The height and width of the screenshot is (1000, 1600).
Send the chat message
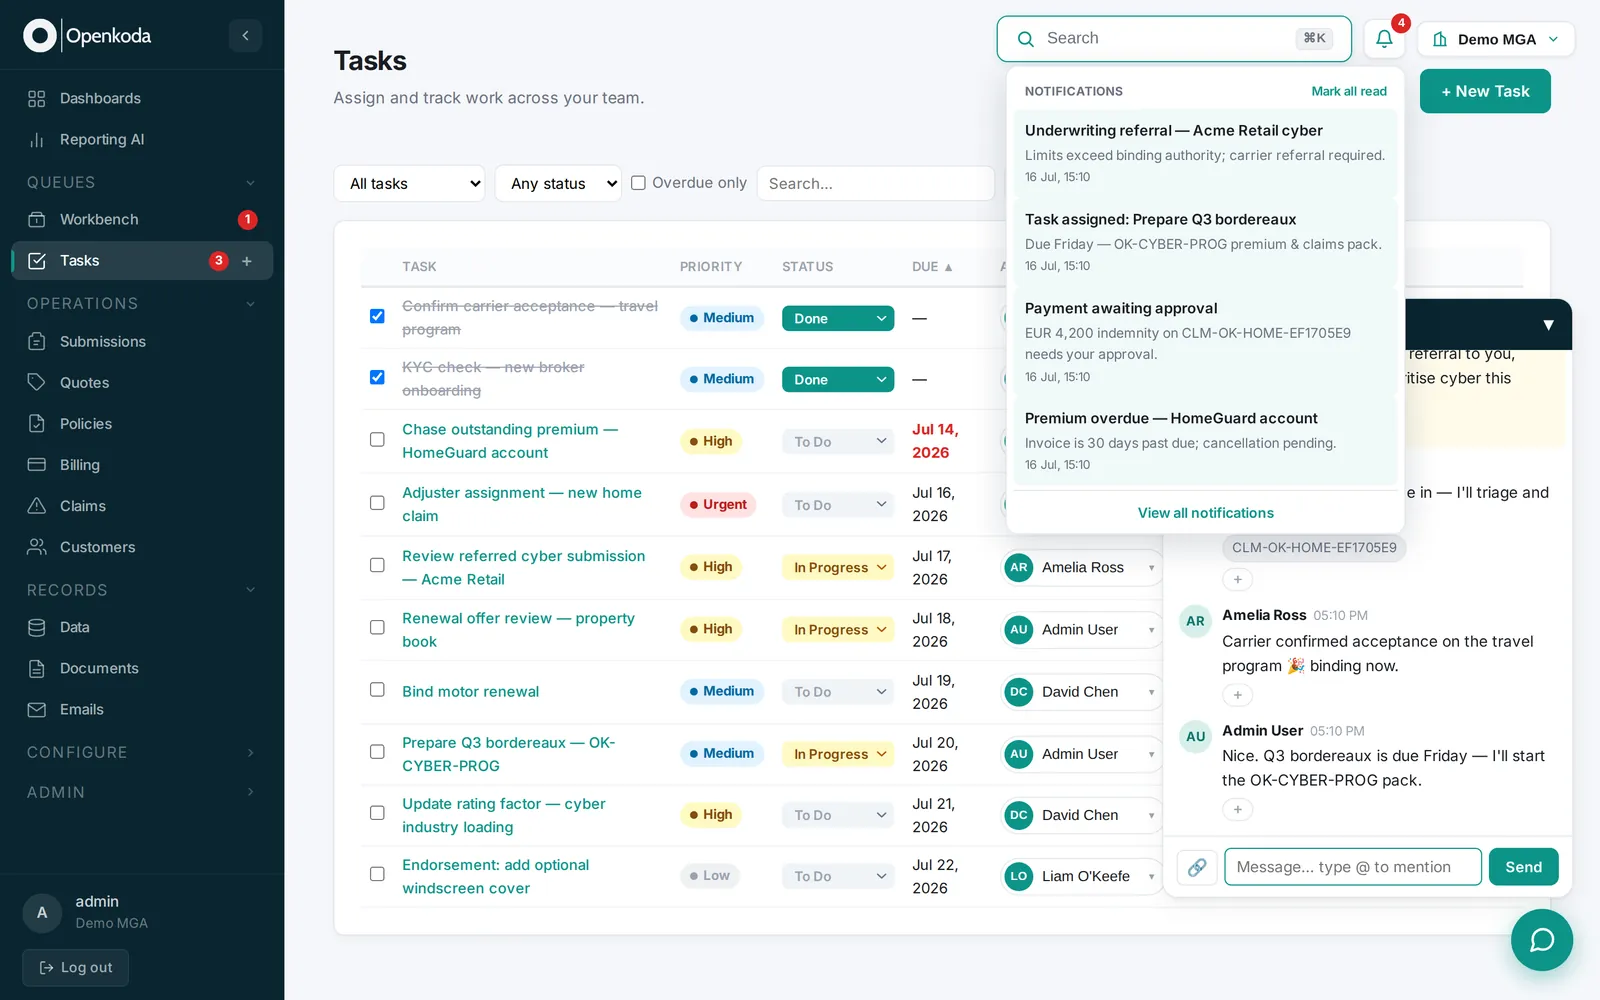(x=1523, y=867)
